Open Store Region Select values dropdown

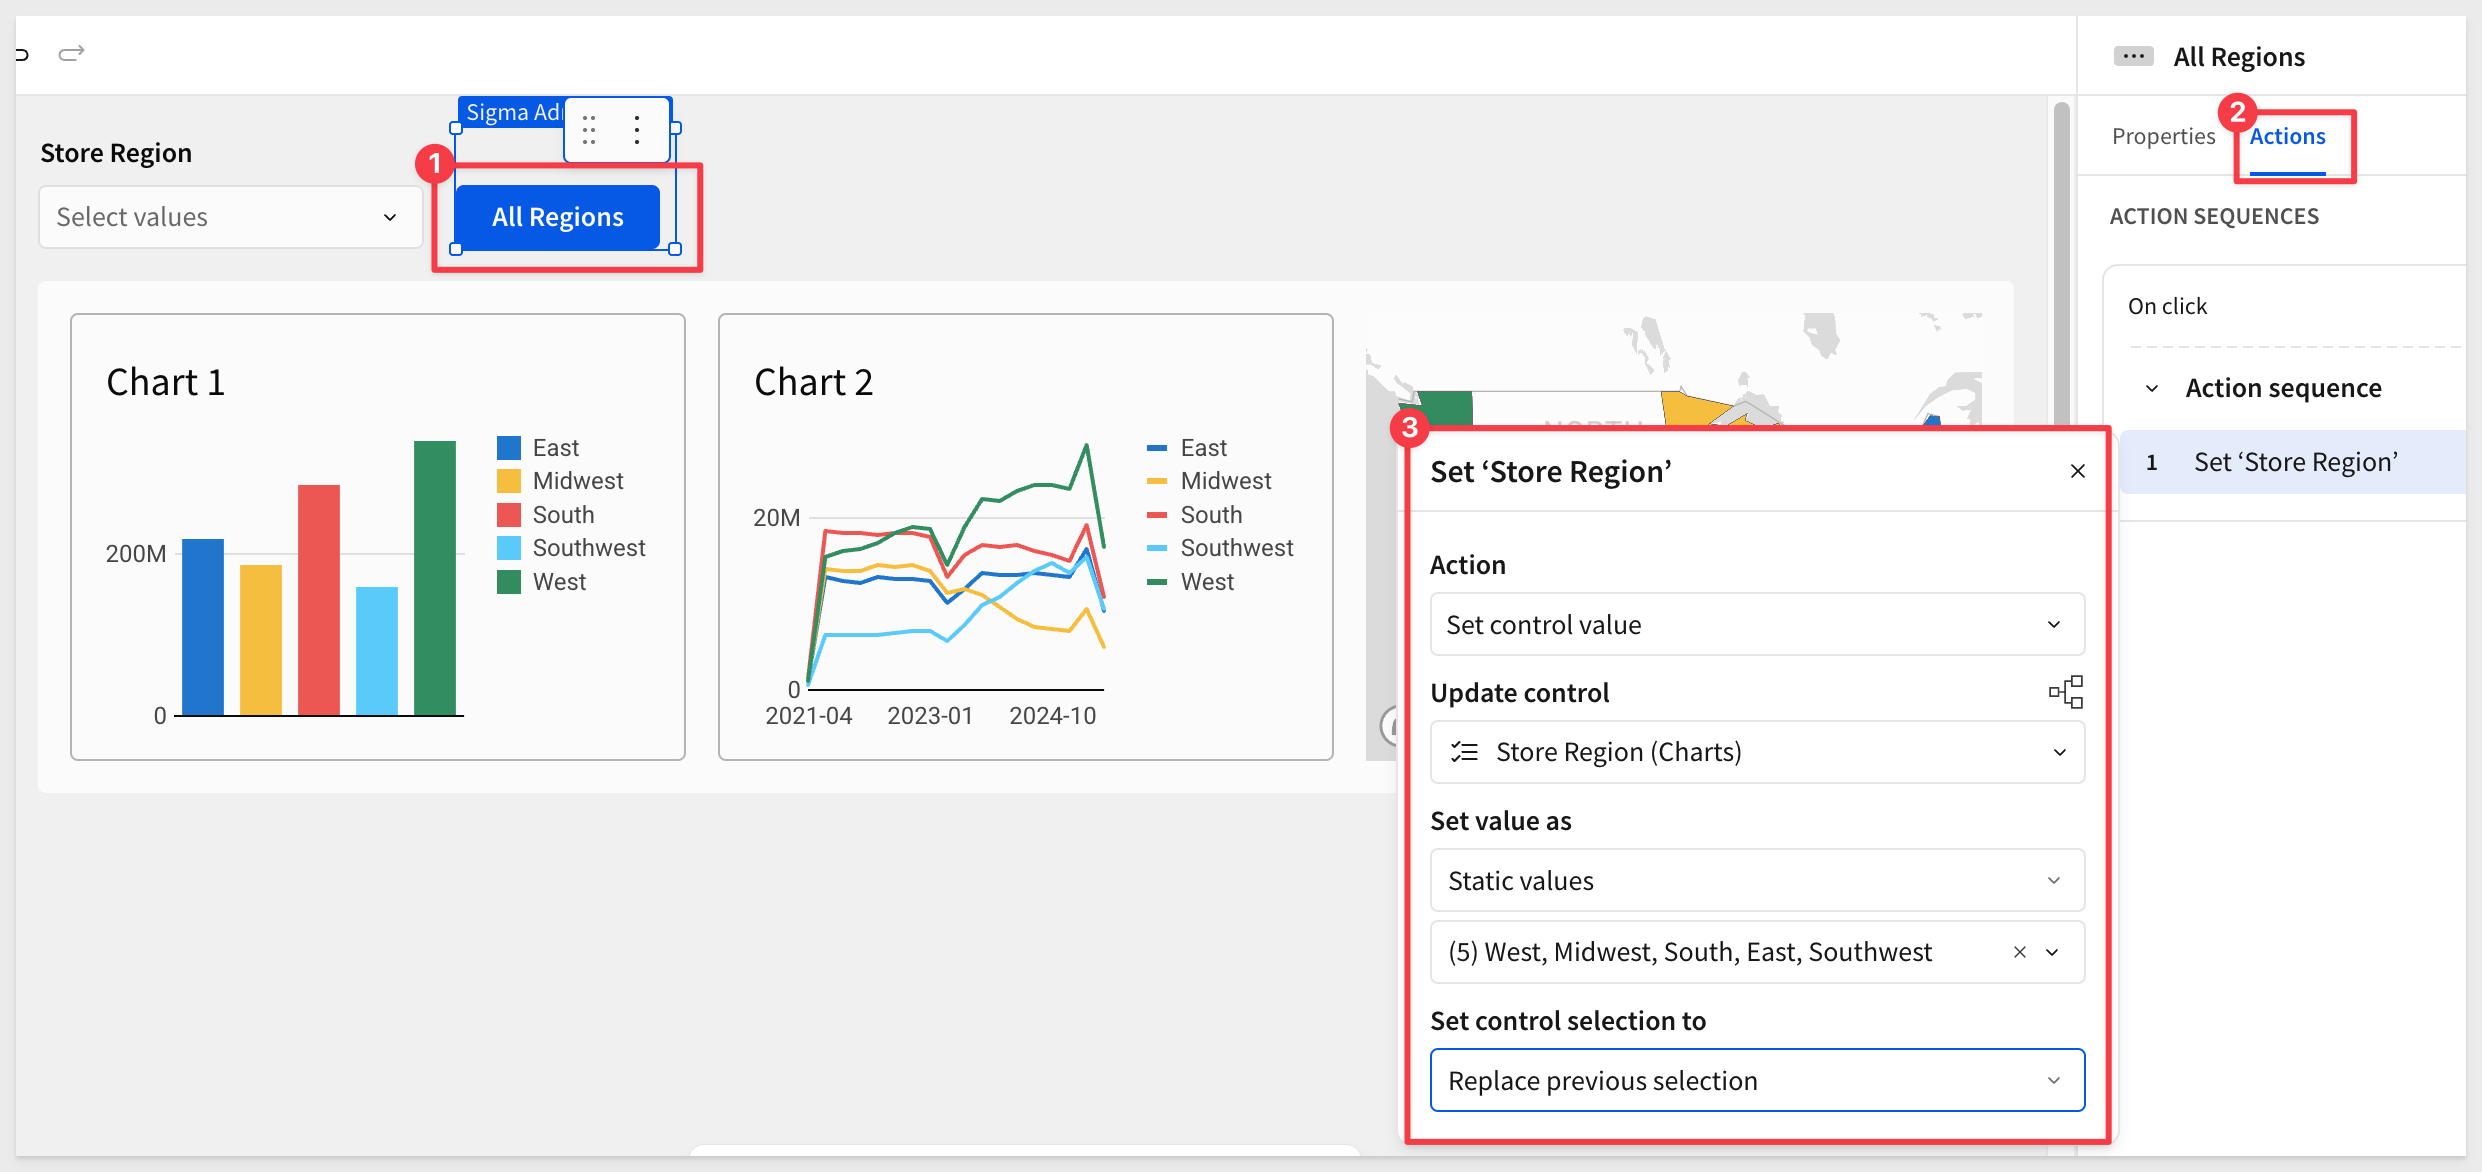pos(231,217)
